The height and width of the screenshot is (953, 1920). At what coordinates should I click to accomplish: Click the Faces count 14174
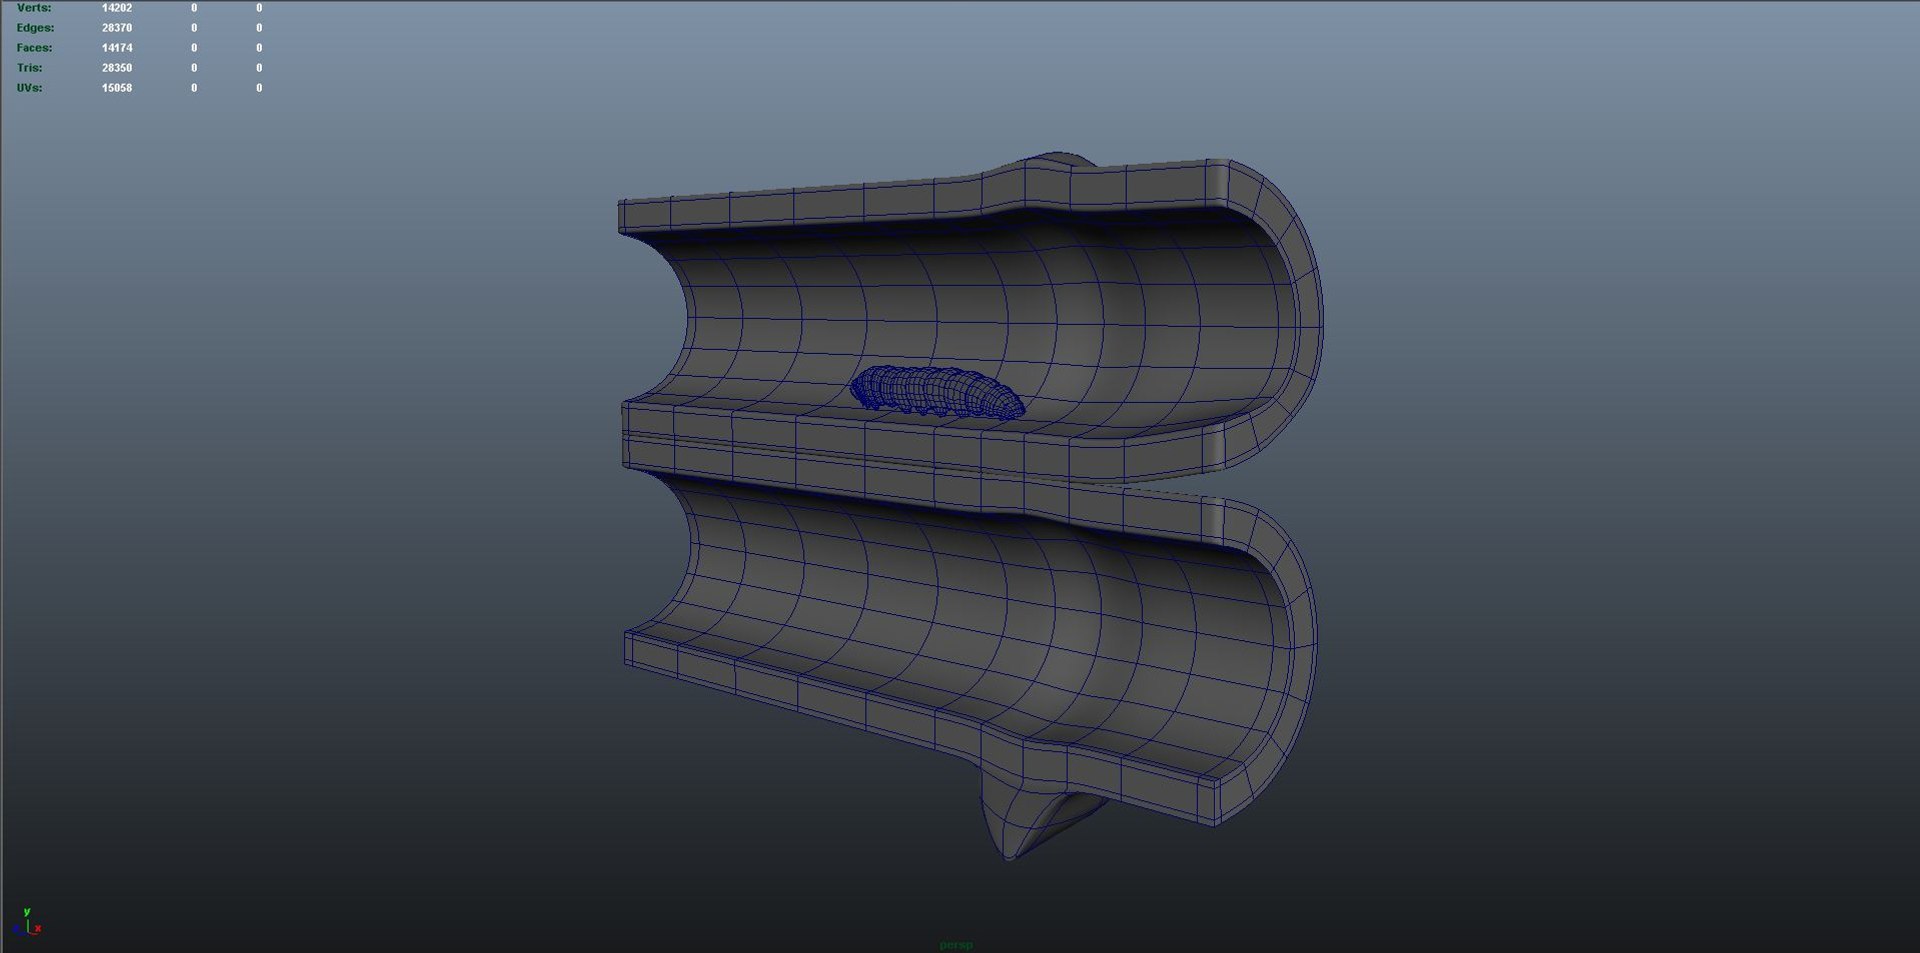(117, 48)
